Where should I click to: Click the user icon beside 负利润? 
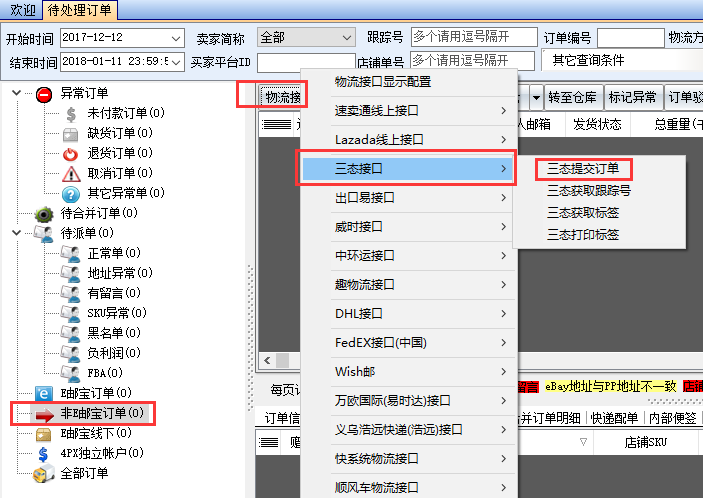point(70,353)
